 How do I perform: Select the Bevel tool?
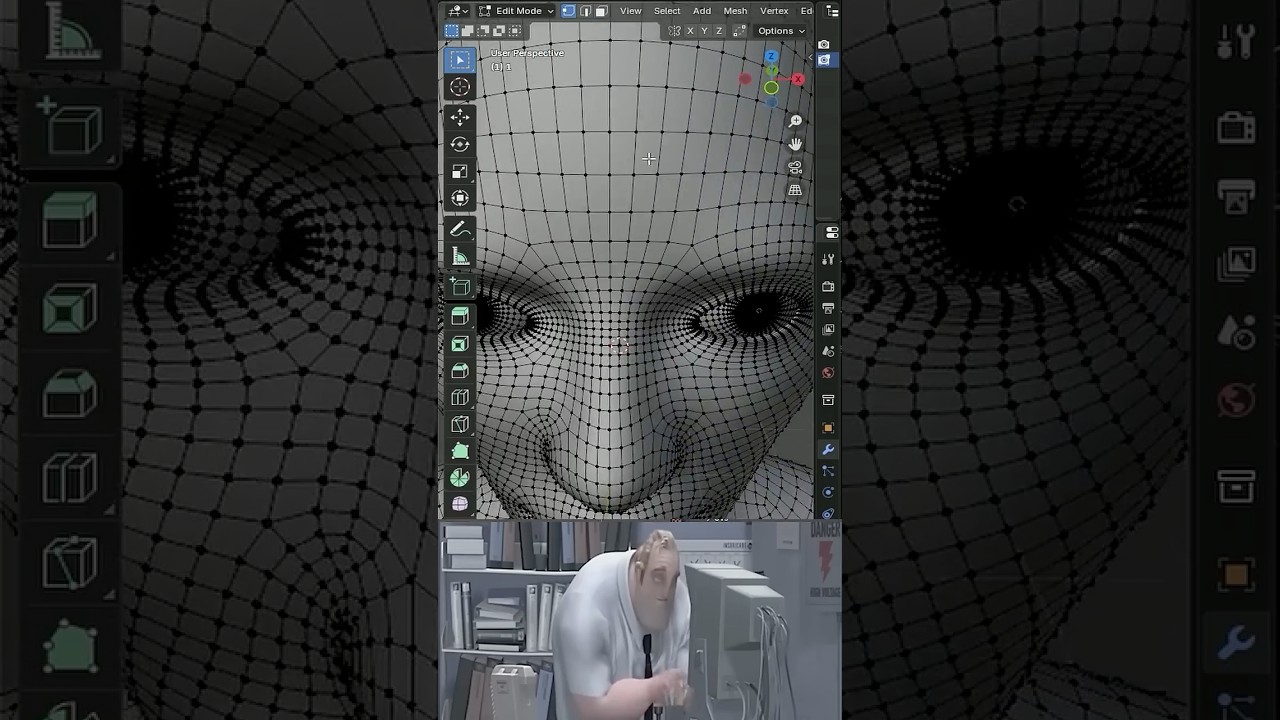[460, 371]
